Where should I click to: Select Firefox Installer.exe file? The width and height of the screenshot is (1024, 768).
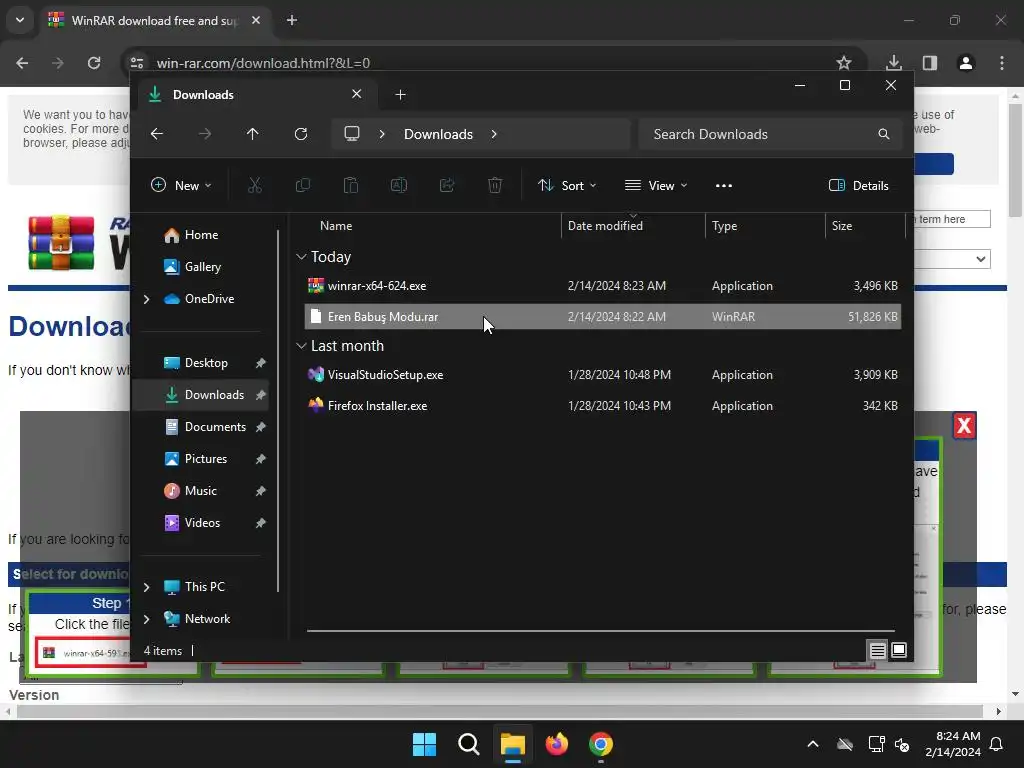click(x=603, y=406)
